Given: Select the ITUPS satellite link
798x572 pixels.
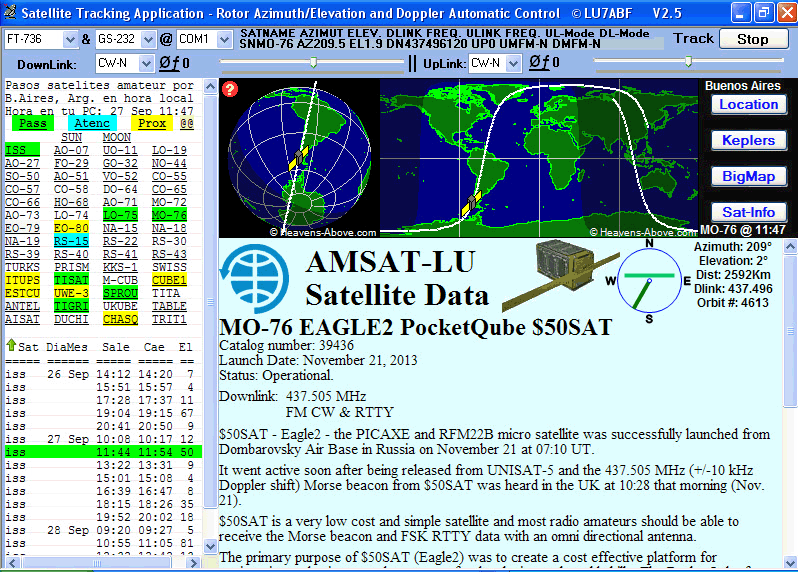Looking at the screenshot, I should coord(22,280).
